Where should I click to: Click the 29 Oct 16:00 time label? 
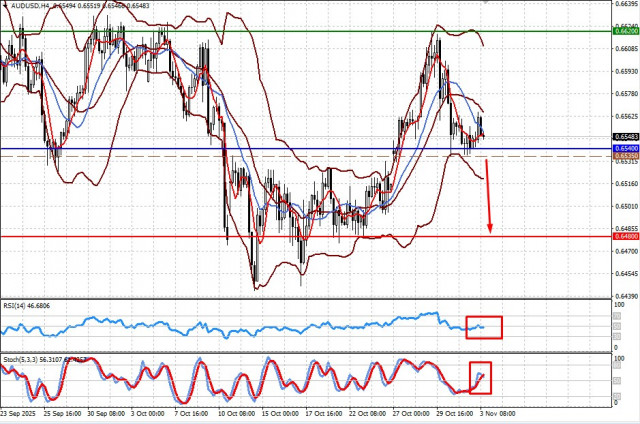(455, 413)
